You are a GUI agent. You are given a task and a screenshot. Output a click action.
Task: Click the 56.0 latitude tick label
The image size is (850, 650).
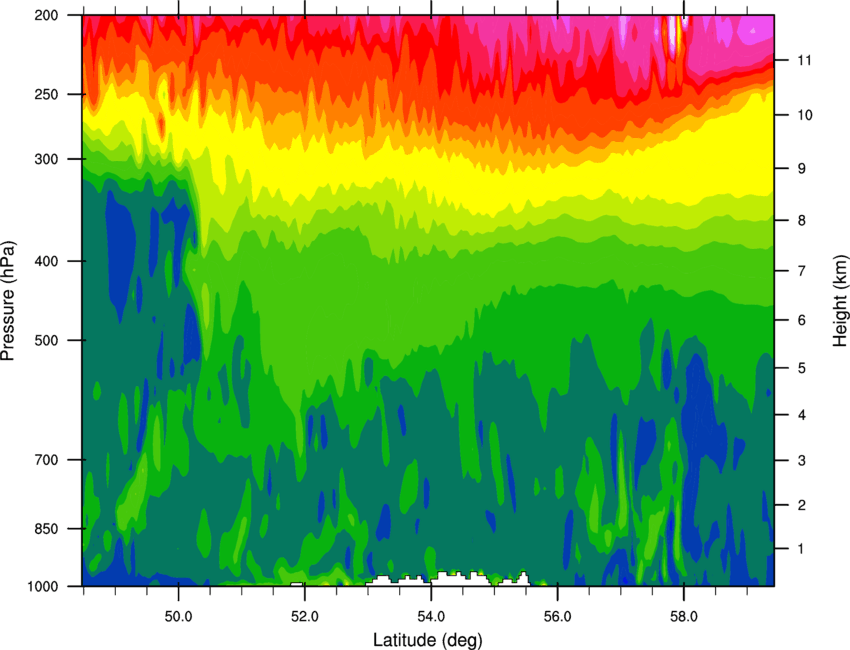(558, 616)
